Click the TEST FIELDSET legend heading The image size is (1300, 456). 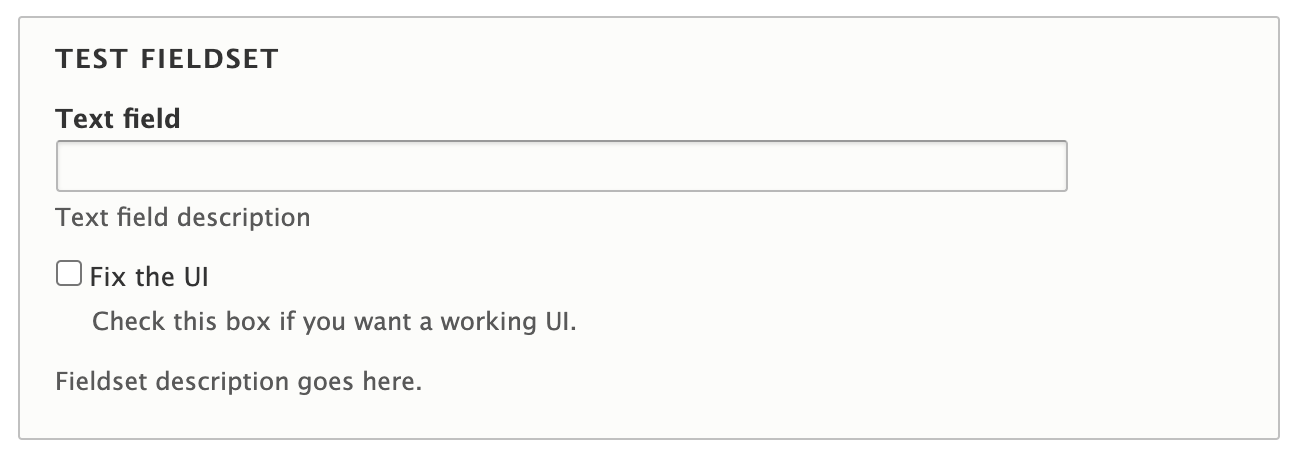coord(167,60)
